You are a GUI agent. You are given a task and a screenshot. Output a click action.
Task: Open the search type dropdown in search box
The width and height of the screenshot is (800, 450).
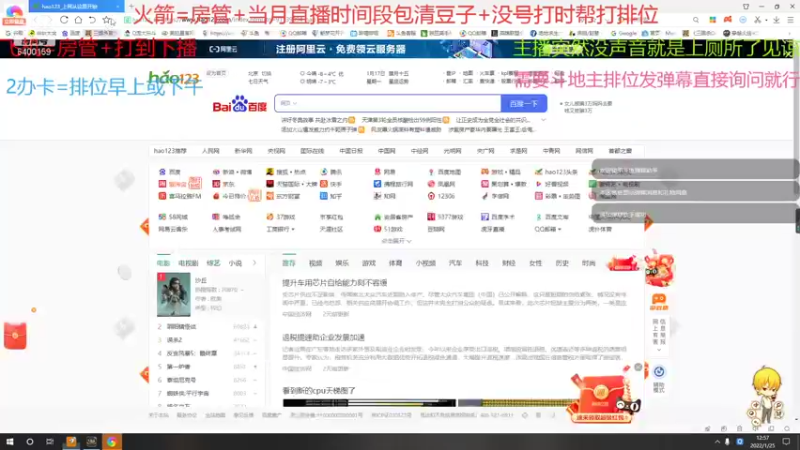click(289, 104)
